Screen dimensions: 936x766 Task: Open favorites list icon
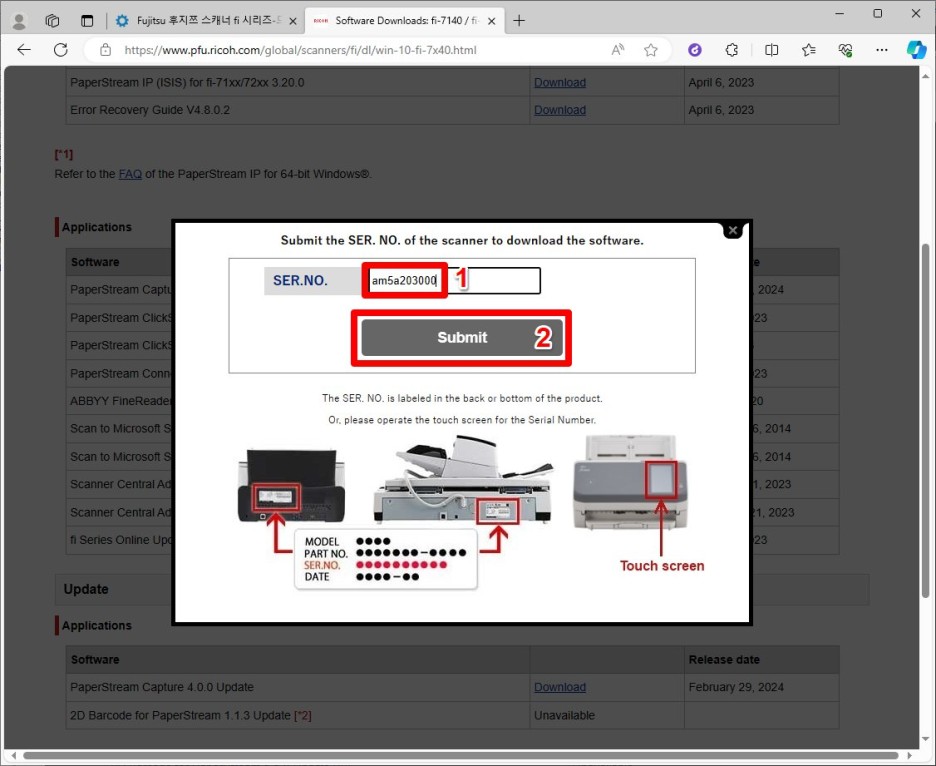[808, 50]
